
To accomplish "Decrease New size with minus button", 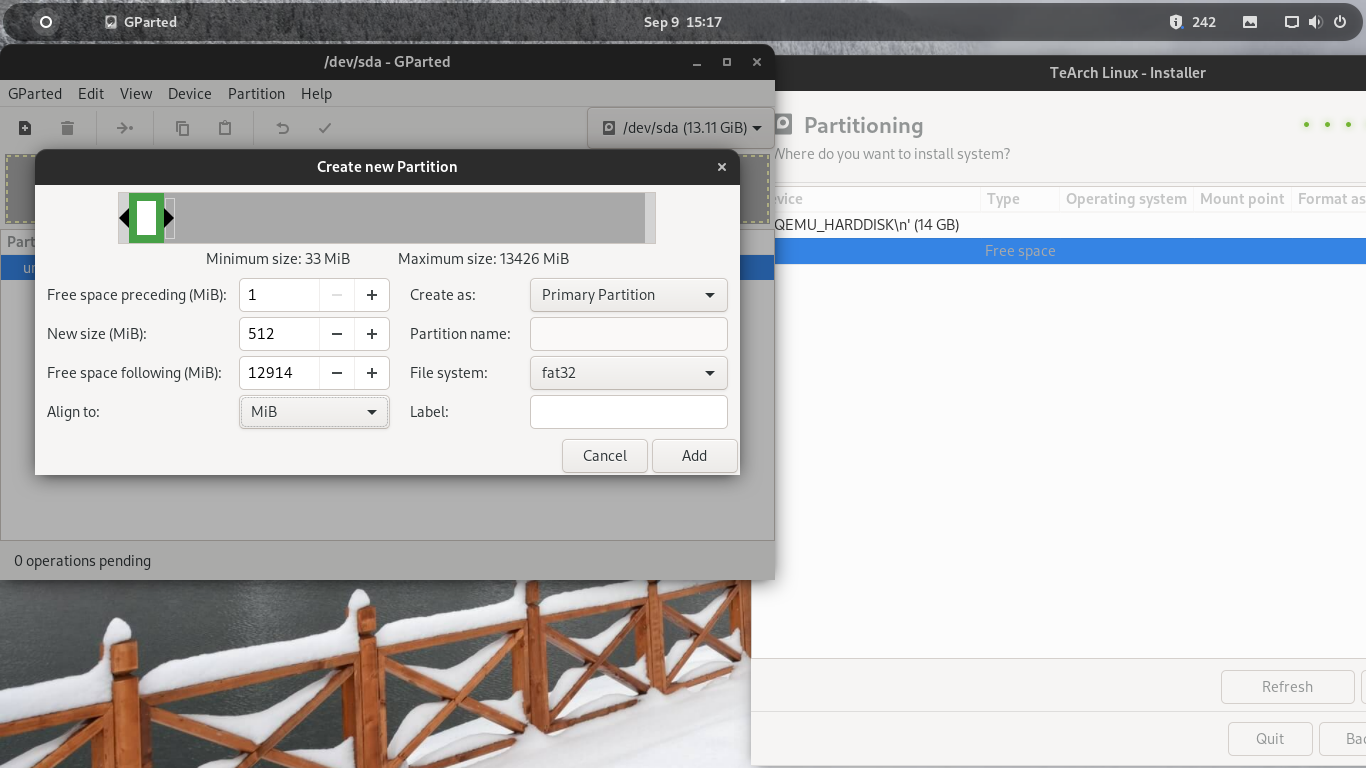I will pyautogui.click(x=337, y=334).
